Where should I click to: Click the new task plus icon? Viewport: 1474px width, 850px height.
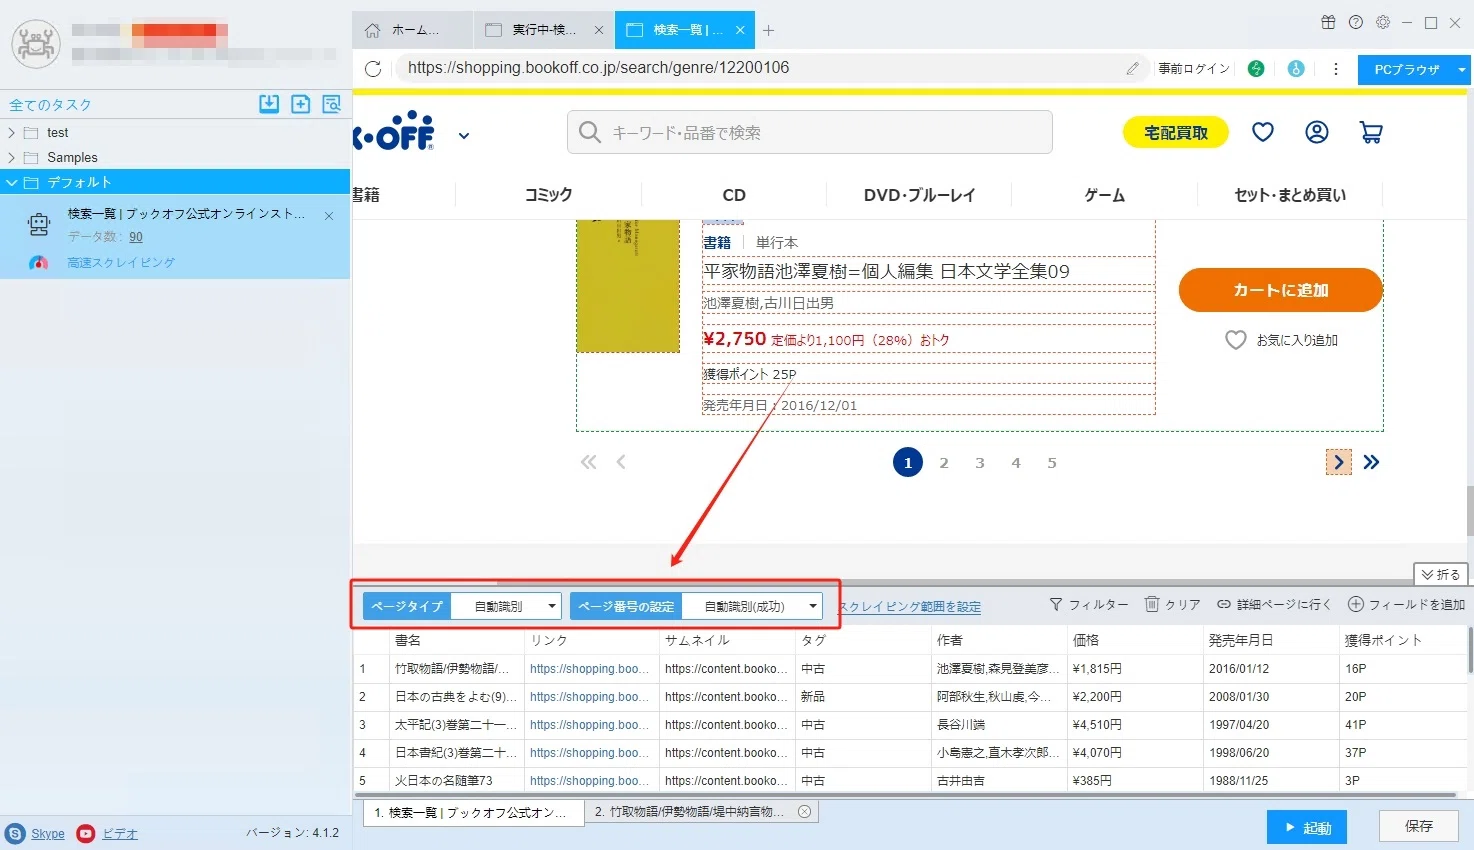[300, 104]
